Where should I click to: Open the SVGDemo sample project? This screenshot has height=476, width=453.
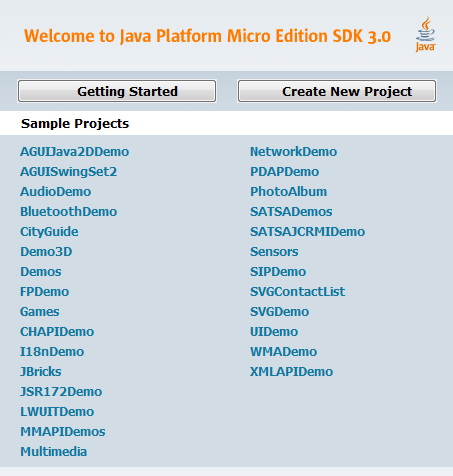tap(280, 312)
